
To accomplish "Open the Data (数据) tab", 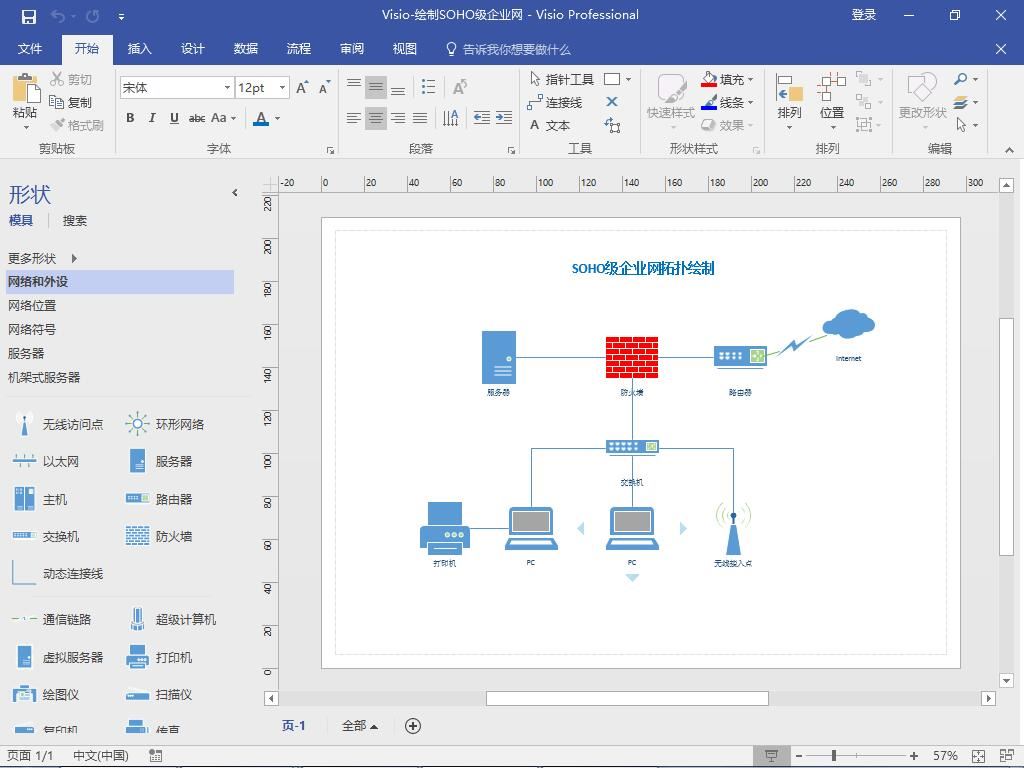I will coord(246,49).
